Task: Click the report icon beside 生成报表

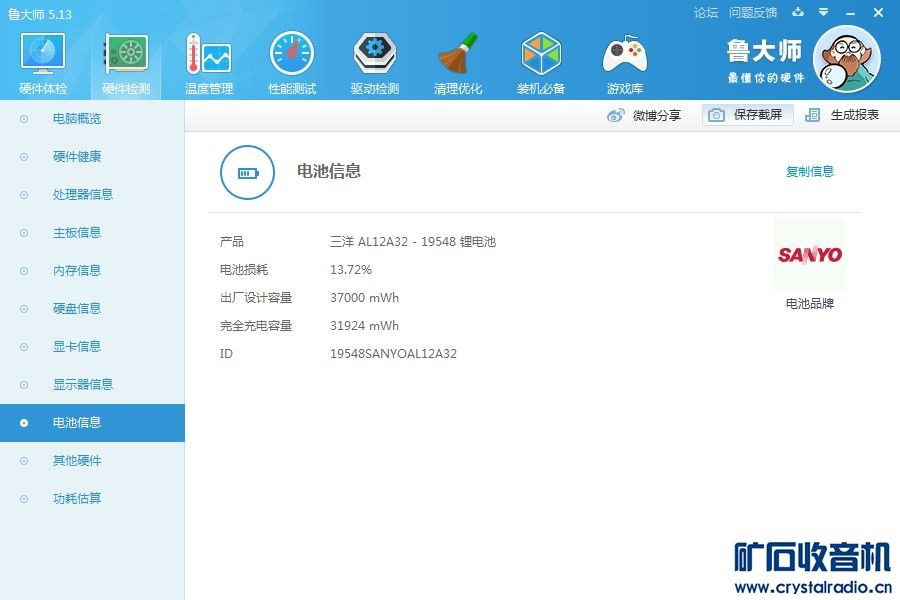Action: 812,115
